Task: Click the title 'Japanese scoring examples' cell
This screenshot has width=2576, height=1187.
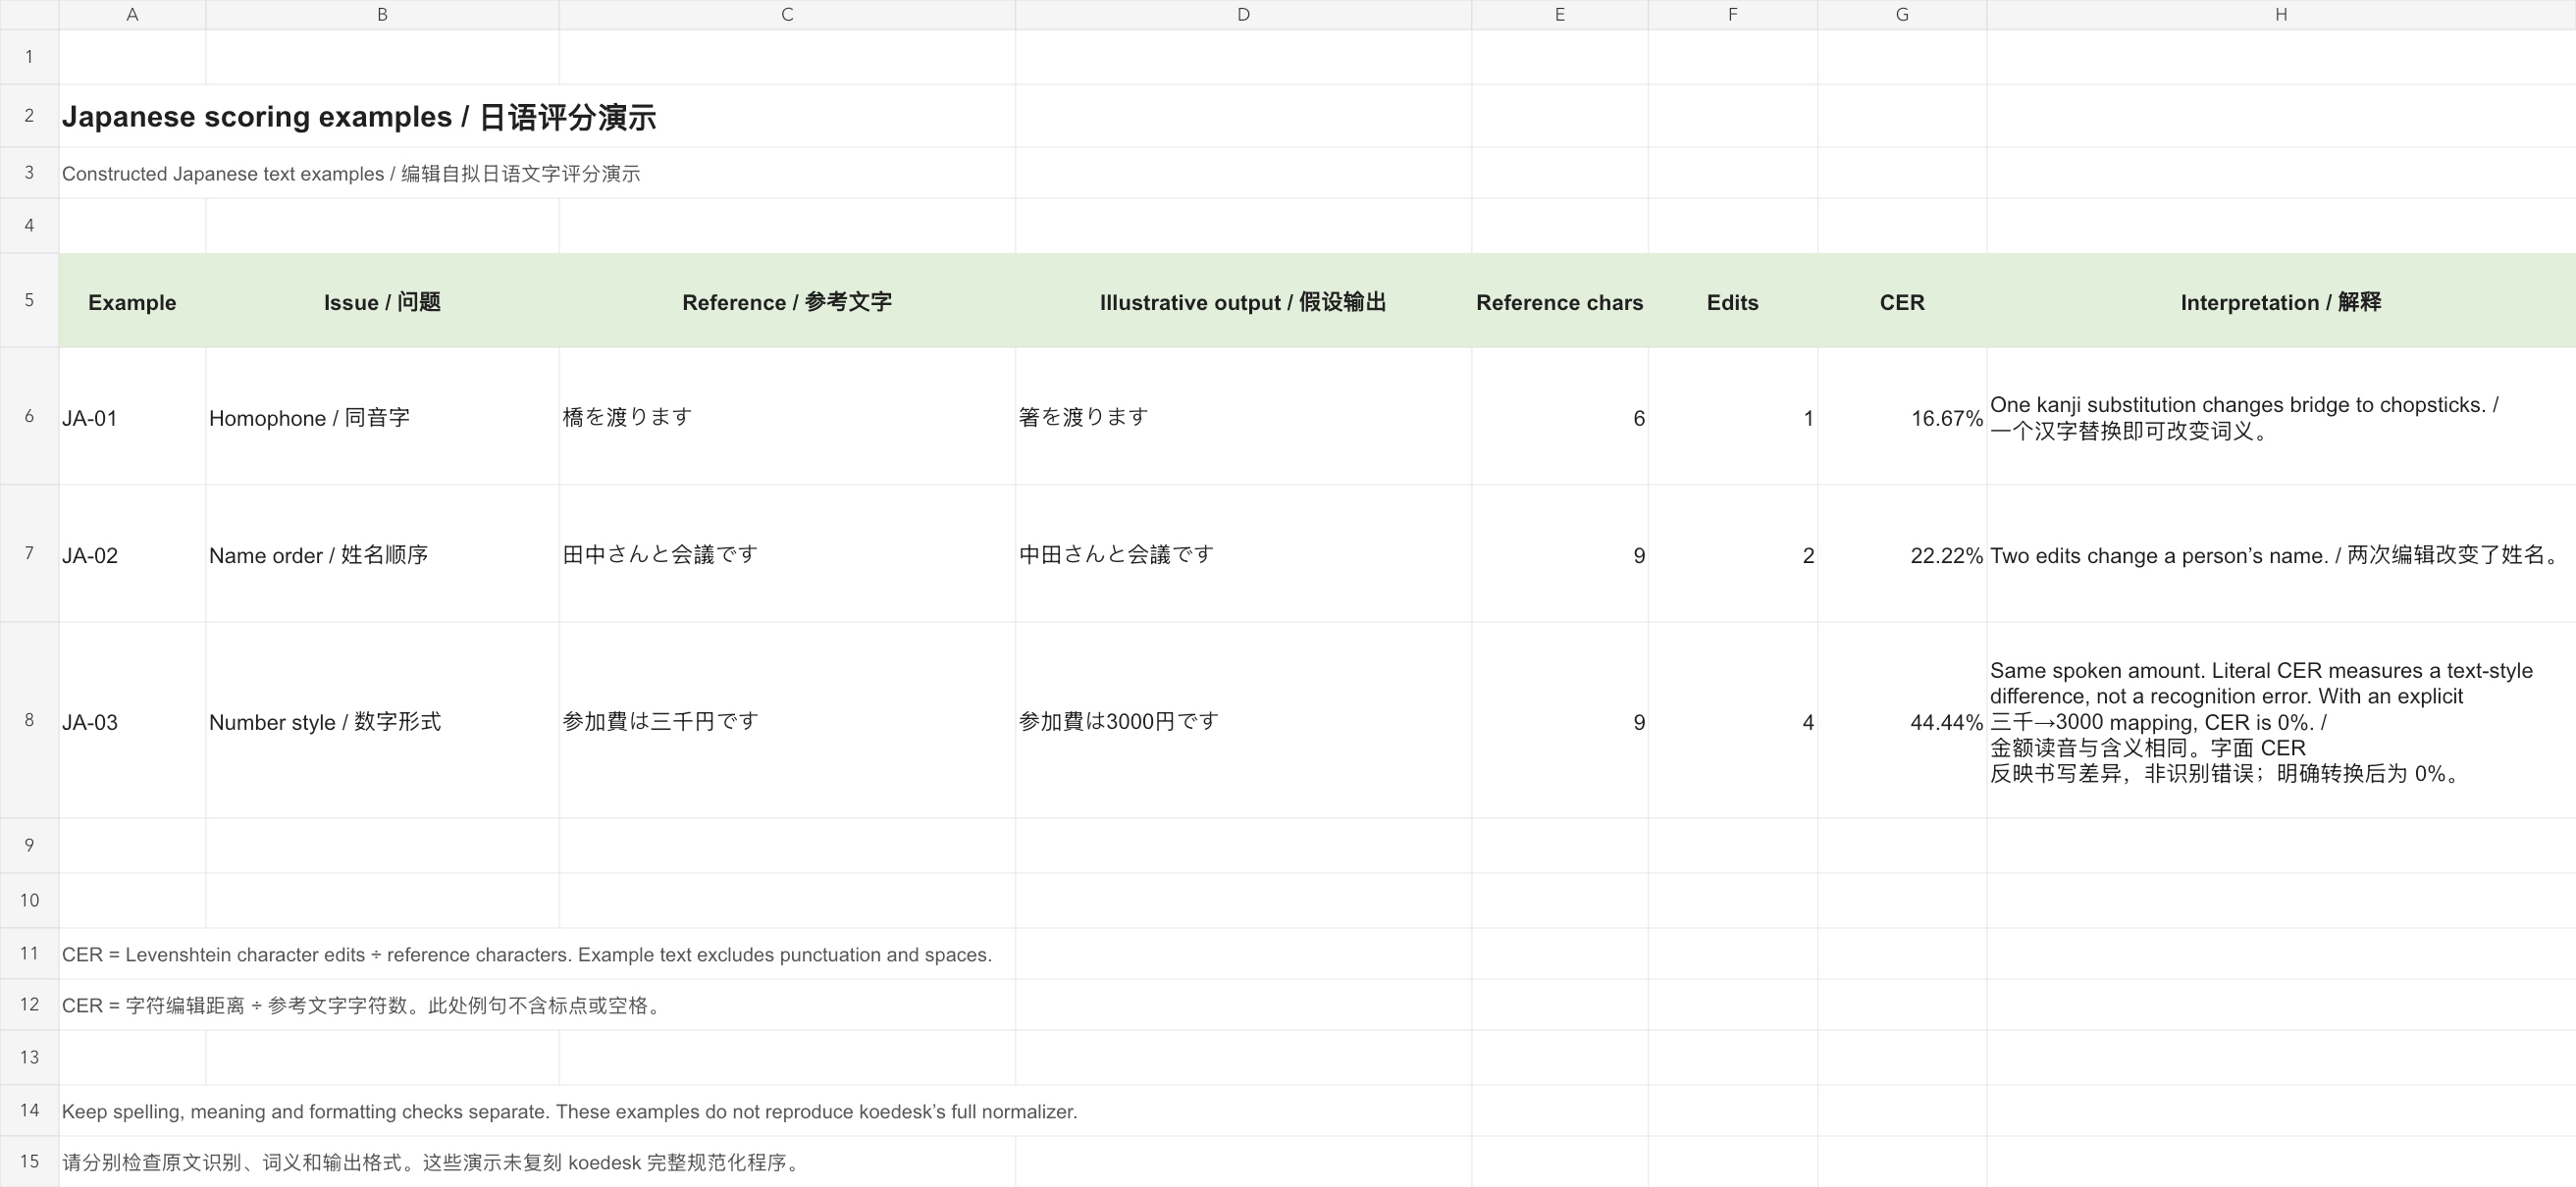Action: click(x=537, y=116)
